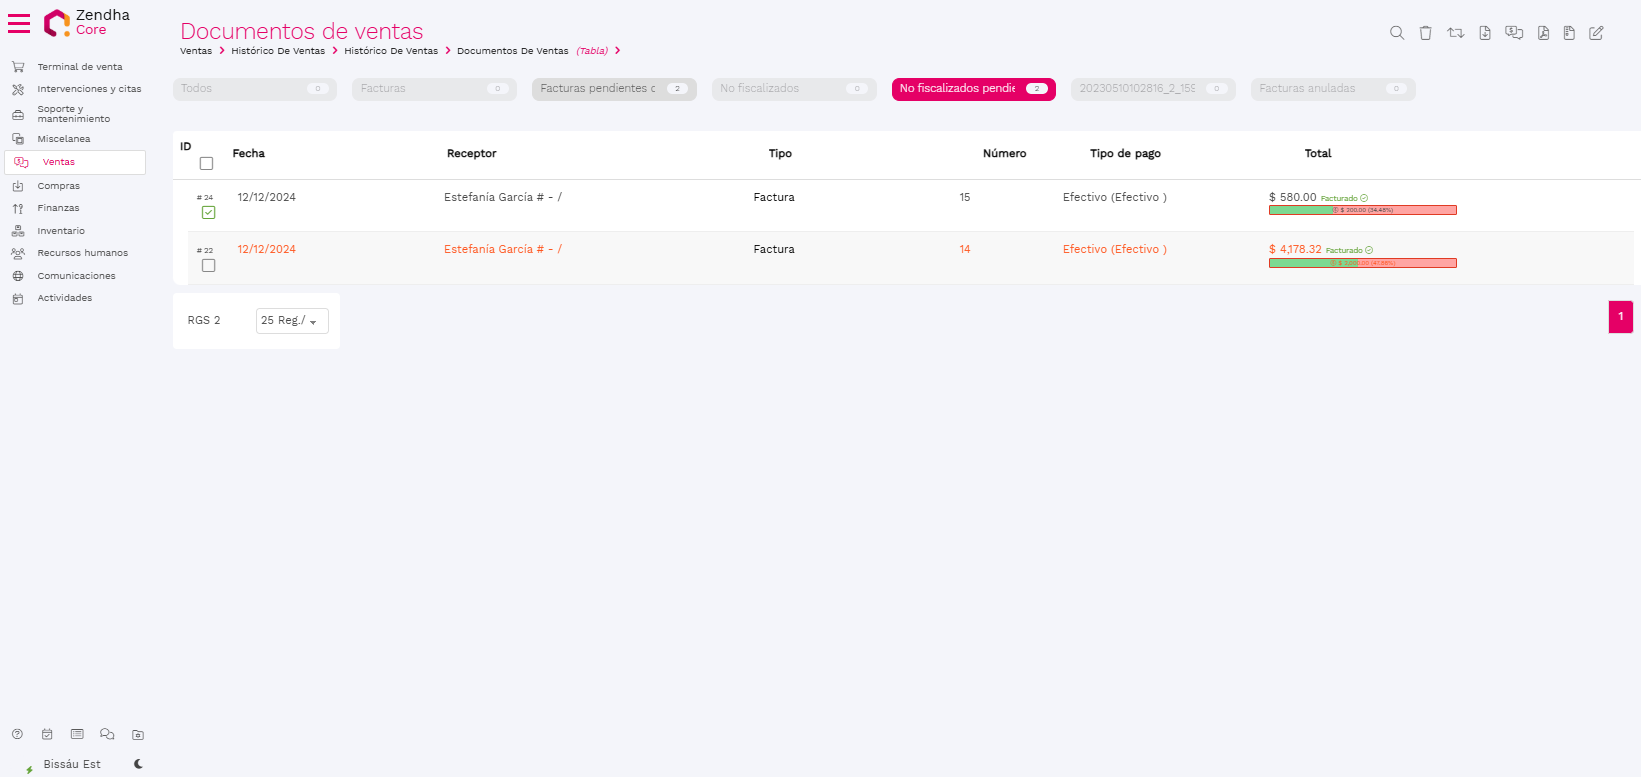Click the search magnifier icon
The width and height of the screenshot is (1641, 777).
[1397, 33]
